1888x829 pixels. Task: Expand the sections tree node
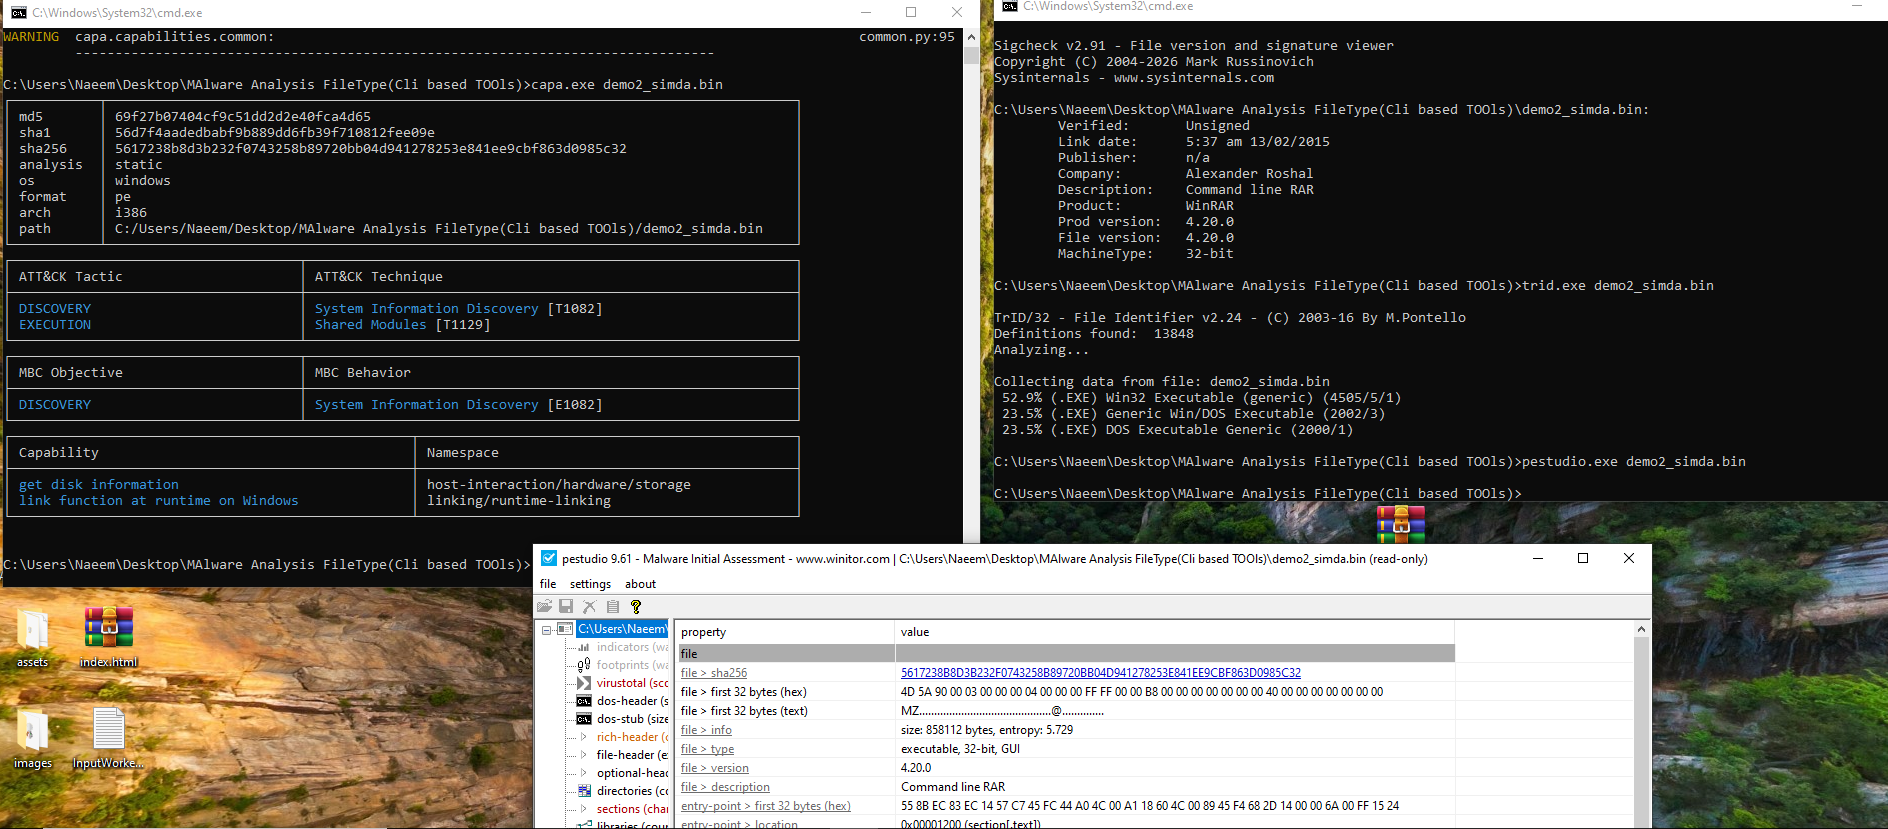click(x=584, y=809)
